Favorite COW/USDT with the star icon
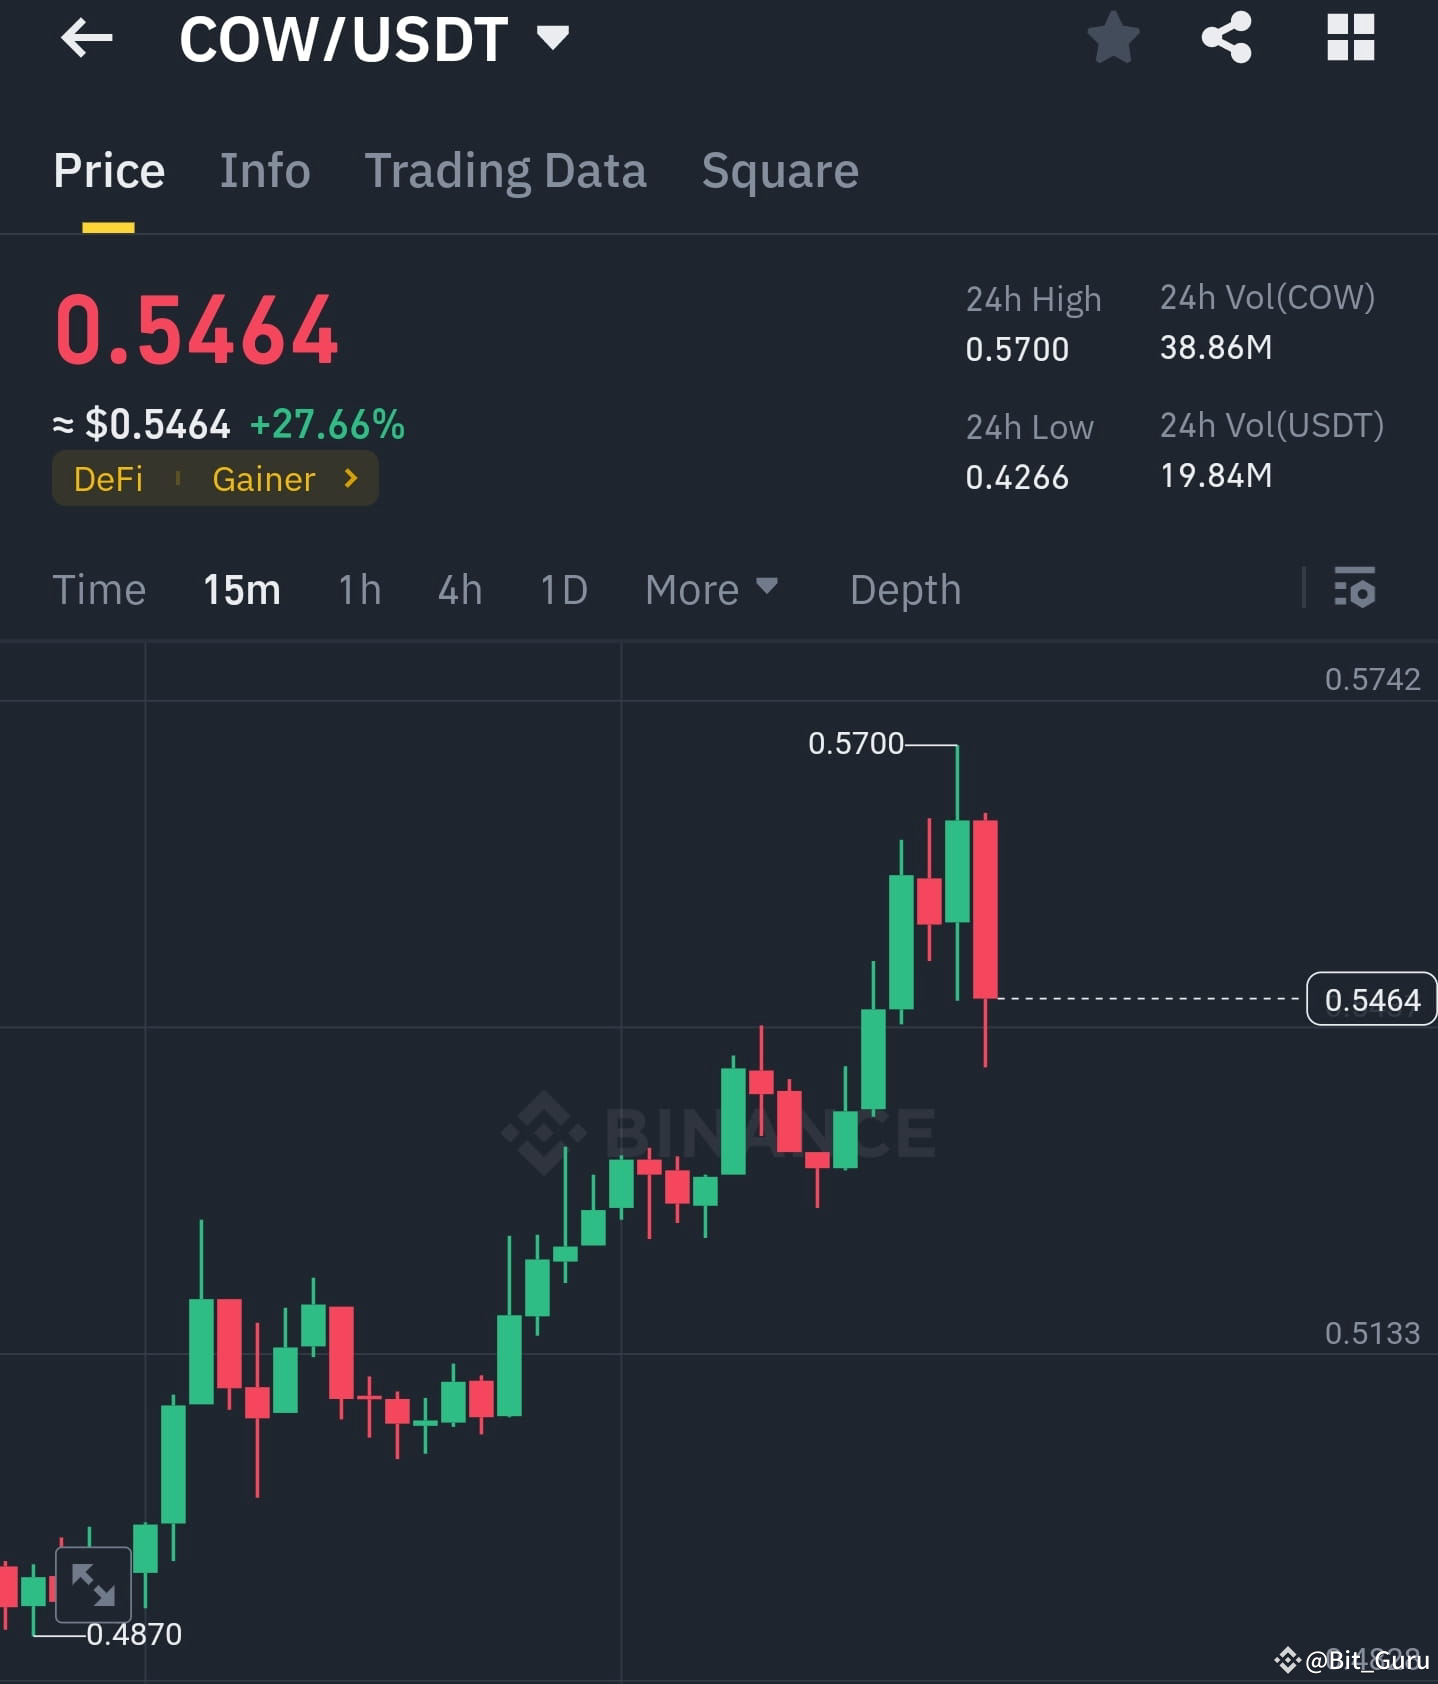Image resolution: width=1438 pixels, height=1684 pixels. (1112, 38)
